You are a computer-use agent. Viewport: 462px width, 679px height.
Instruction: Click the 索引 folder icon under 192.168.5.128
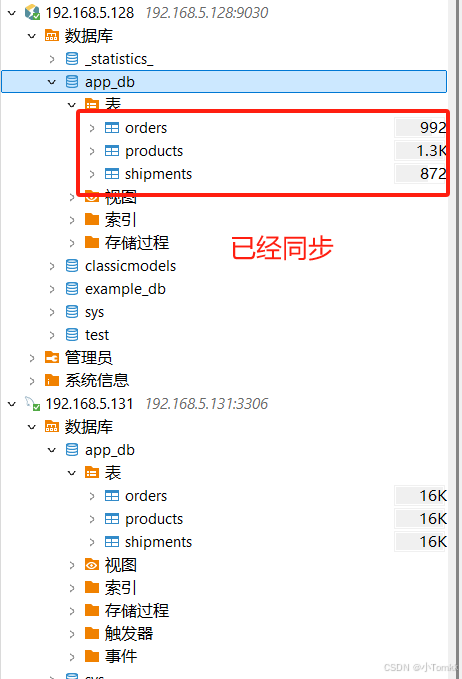(x=92, y=220)
